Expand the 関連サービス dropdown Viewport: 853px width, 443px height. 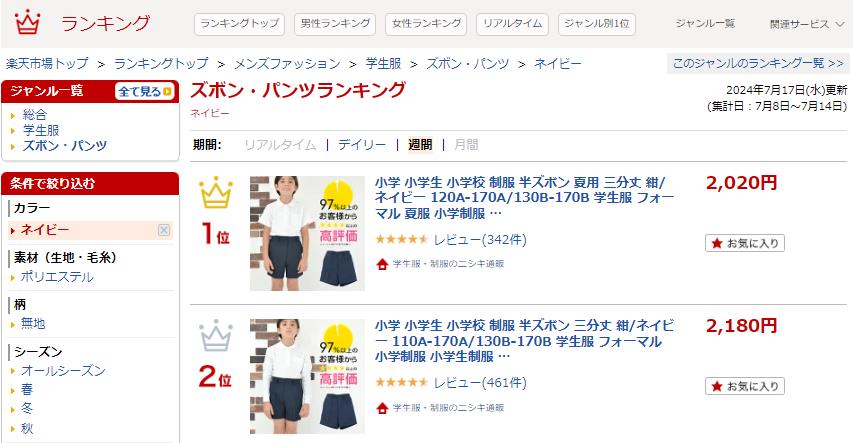click(806, 24)
